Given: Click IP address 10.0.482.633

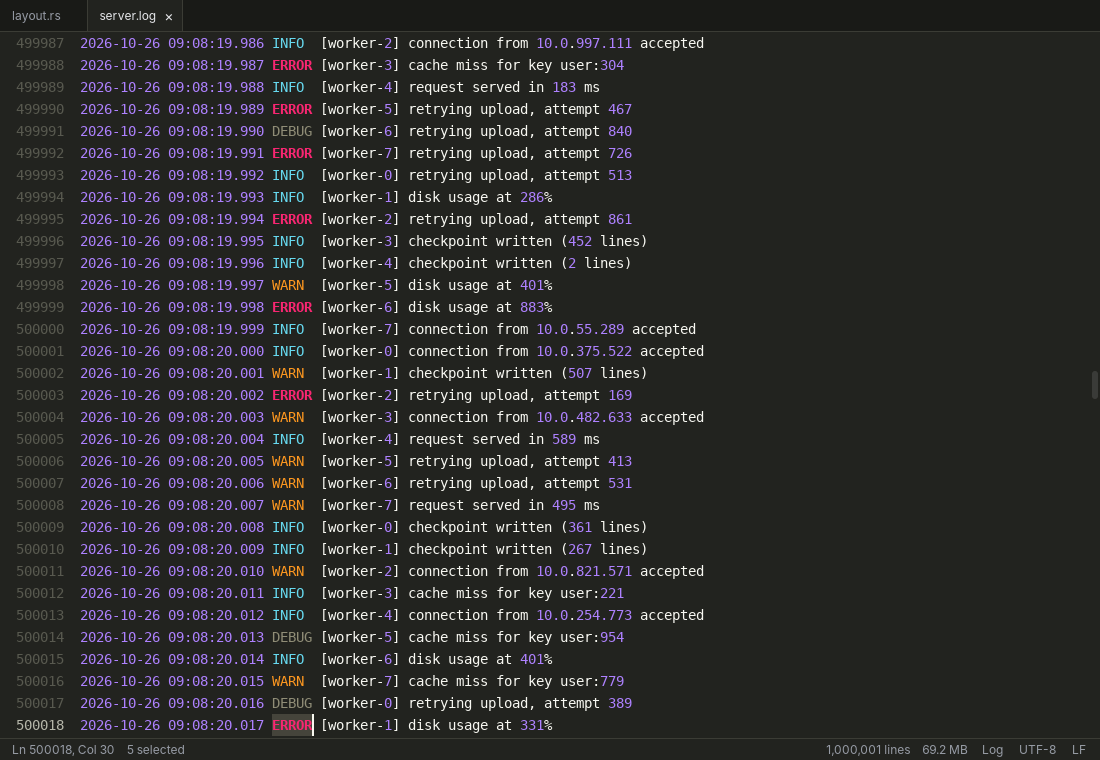Looking at the screenshot, I should (584, 417).
